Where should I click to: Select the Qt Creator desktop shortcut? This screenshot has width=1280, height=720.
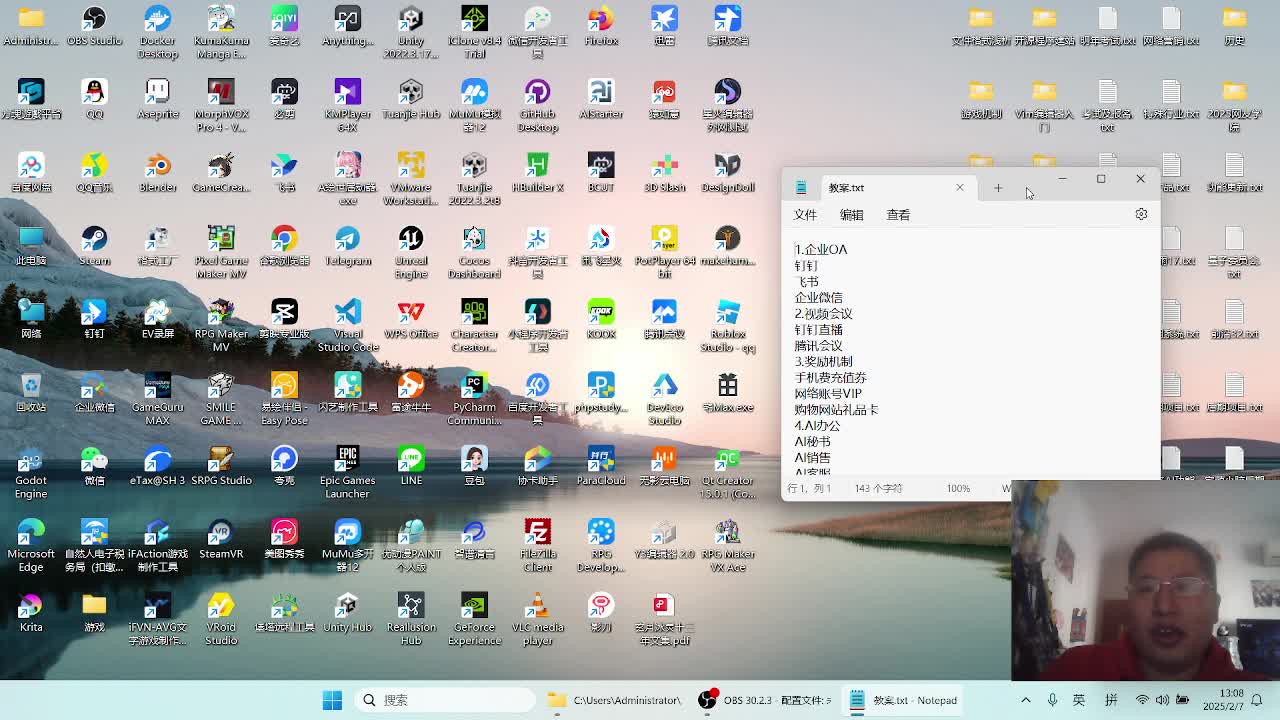coord(727,472)
